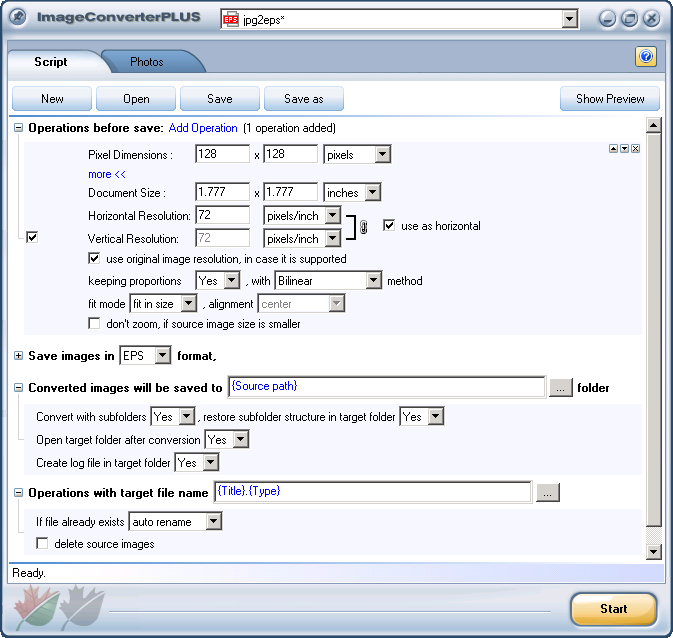Open vertical resolution pixels/inch dropdown
The width and height of the screenshot is (673, 638).
[x=332, y=238]
